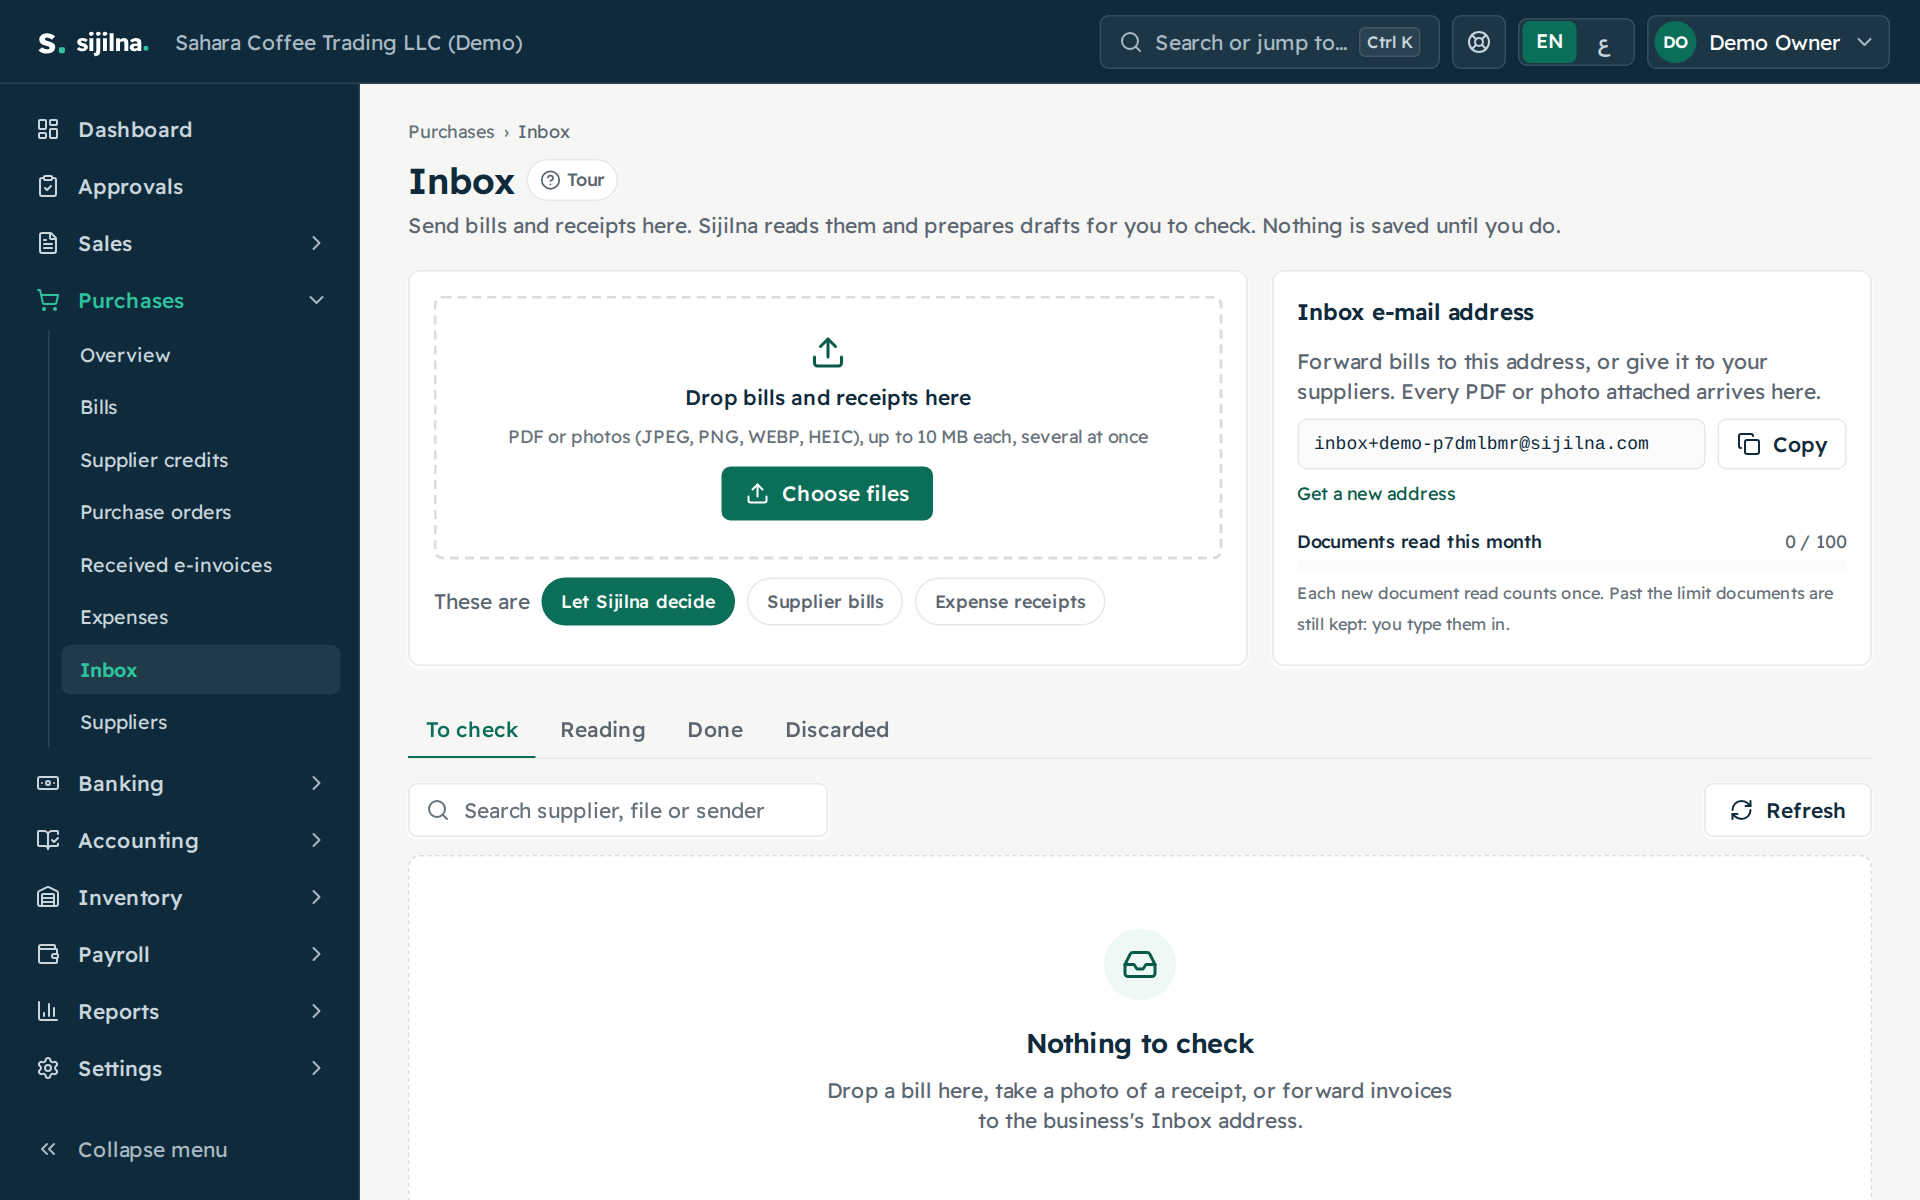Refresh the inbox list
The height and width of the screenshot is (1200, 1920).
click(1787, 810)
